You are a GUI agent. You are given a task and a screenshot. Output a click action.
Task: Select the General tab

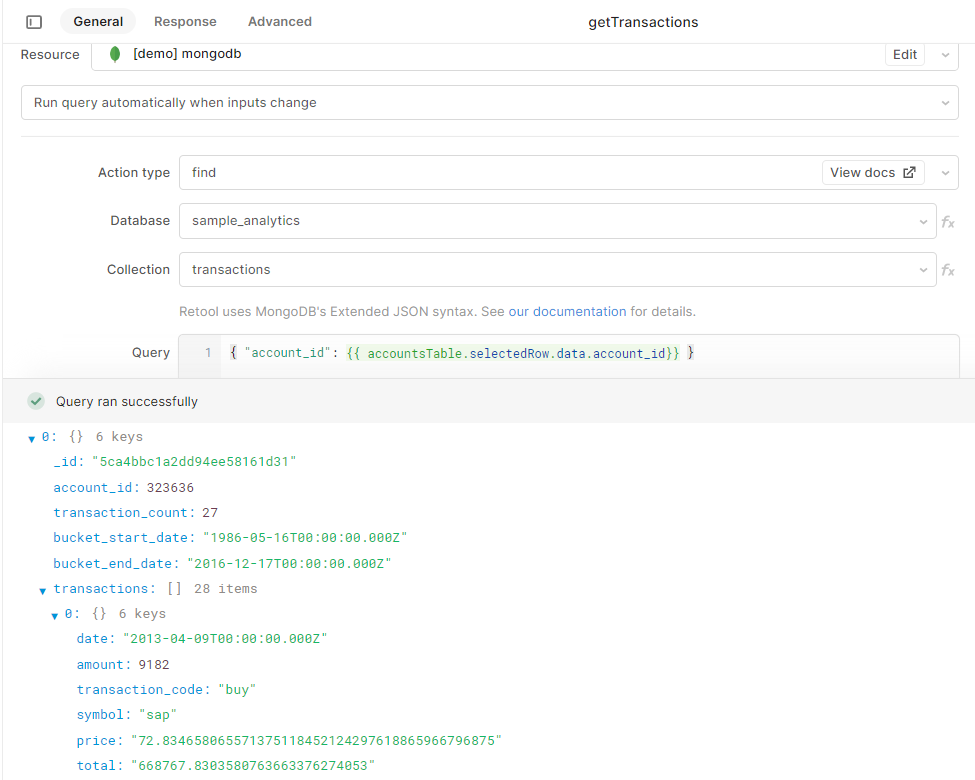click(98, 22)
